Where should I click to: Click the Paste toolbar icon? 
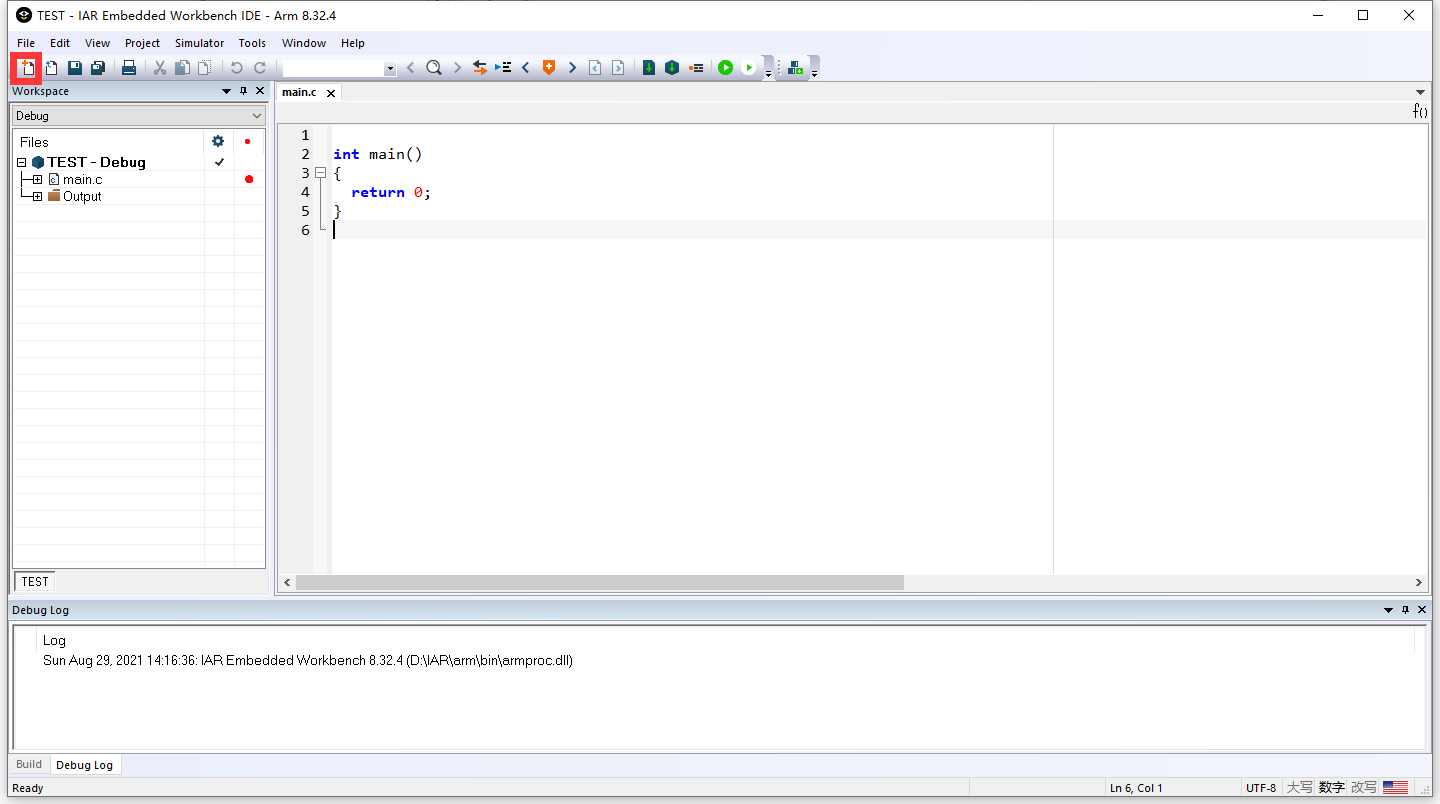pyautogui.click(x=204, y=68)
